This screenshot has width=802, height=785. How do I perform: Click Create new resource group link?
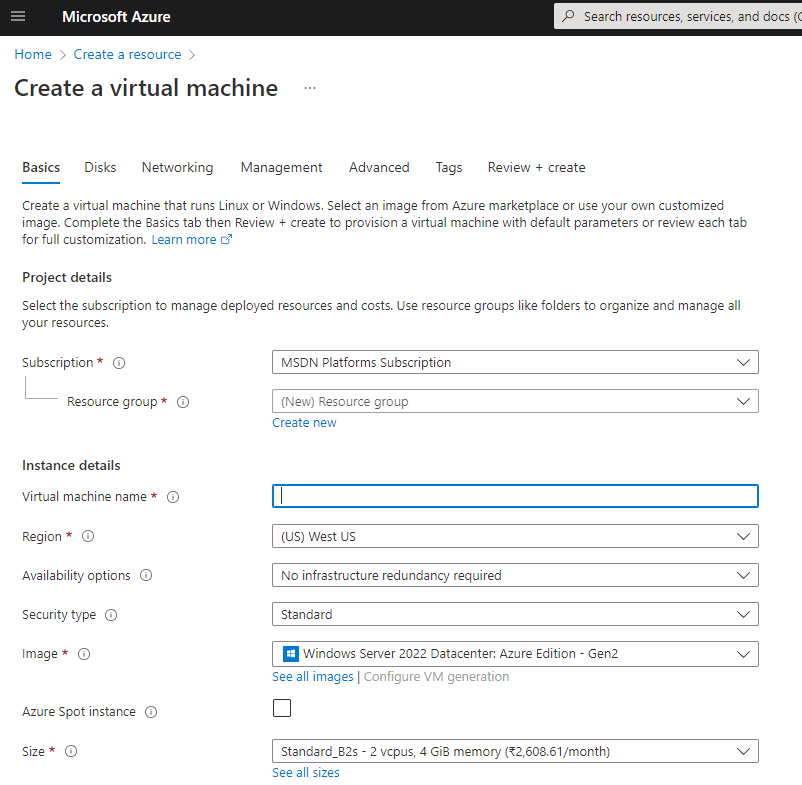click(304, 423)
